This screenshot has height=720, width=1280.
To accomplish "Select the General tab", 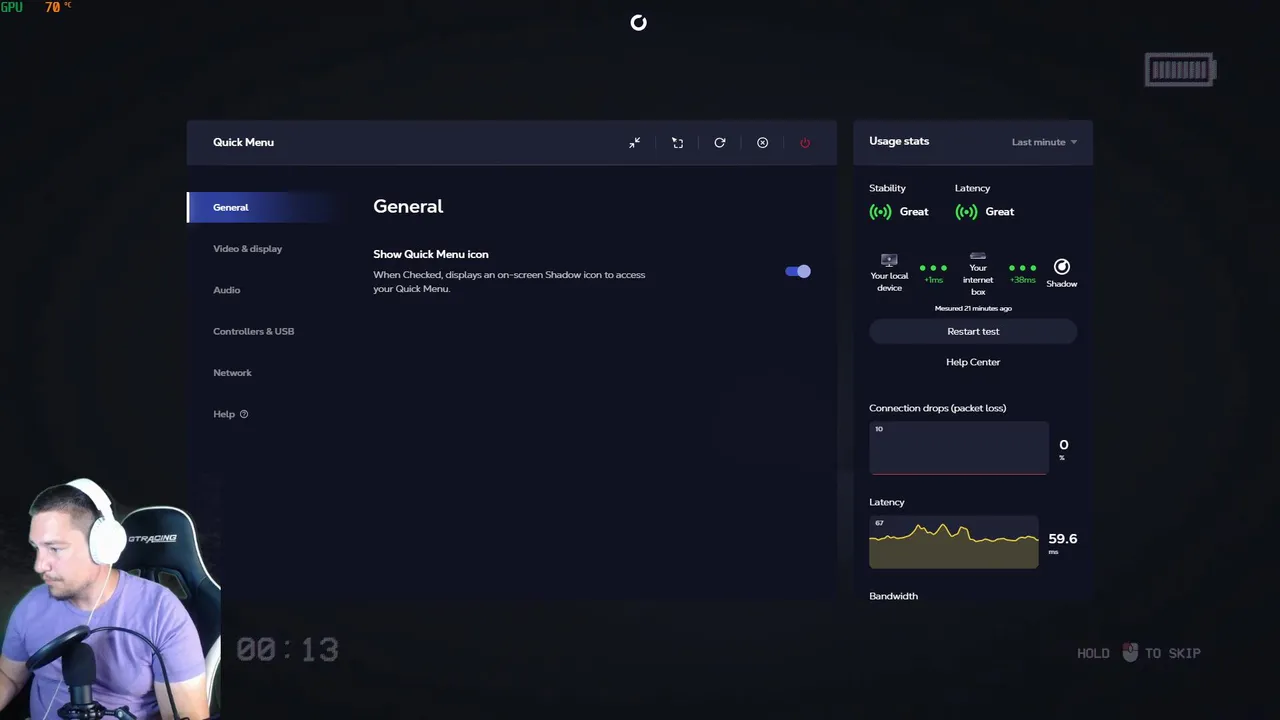I will (x=262, y=207).
